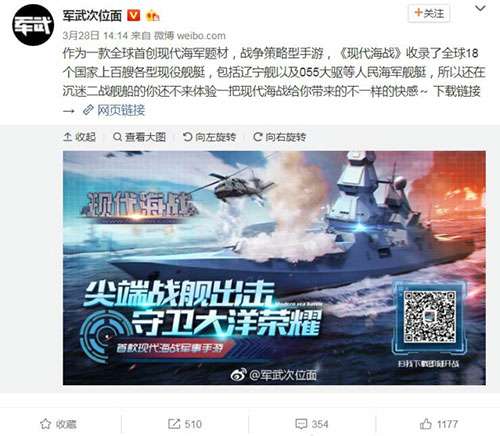
Task: Rotate image left with 向左旋转
Action: [x=209, y=137]
